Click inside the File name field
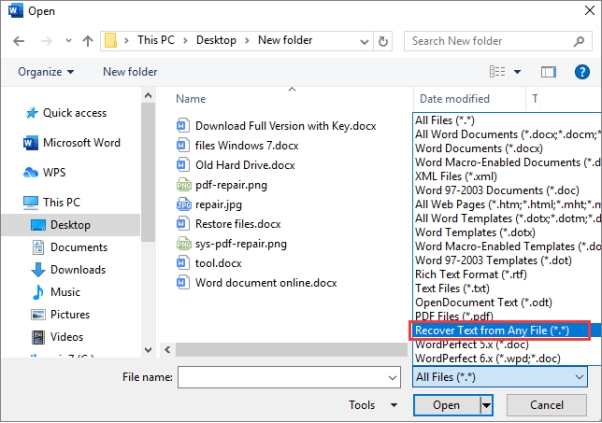 [290, 377]
